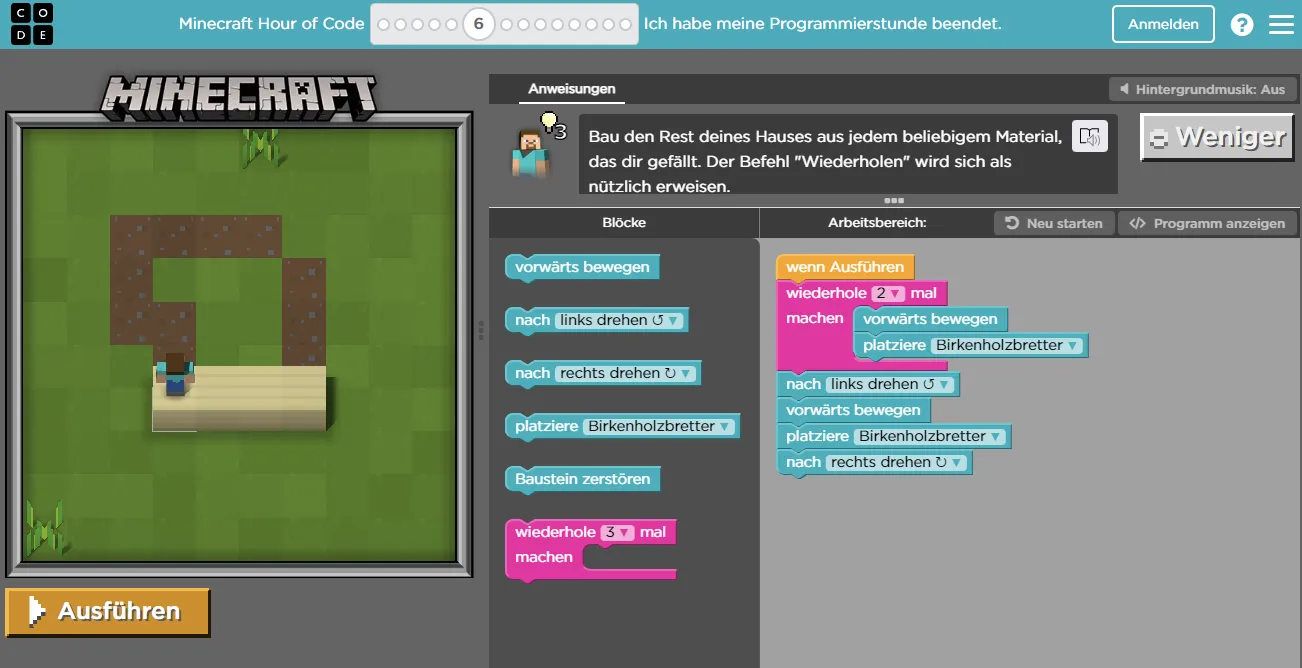Open the help question mark icon
Image resolution: width=1302 pixels, height=668 pixels.
click(1242, 25)
